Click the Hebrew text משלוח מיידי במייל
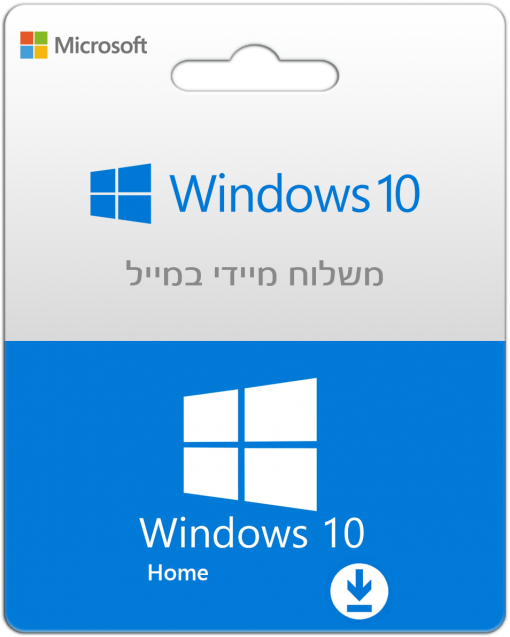Screen dimensions: 510x637 255,273
